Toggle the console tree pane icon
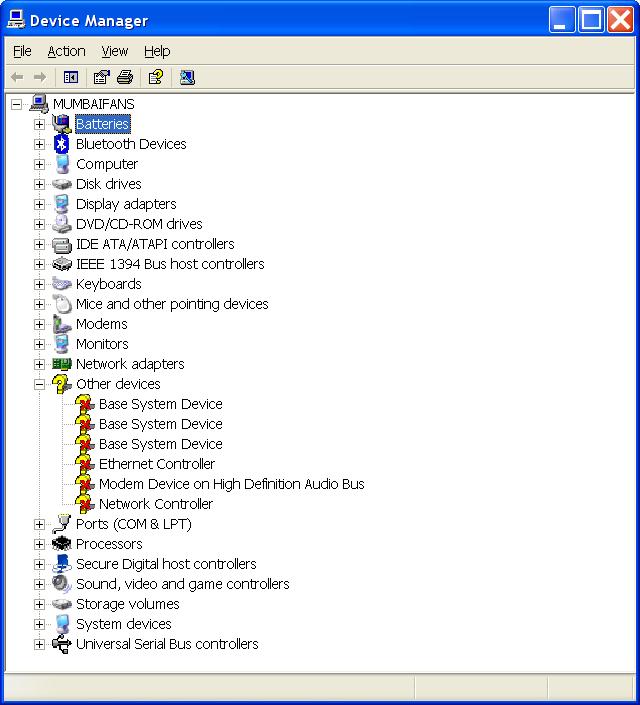 (71, 77)
